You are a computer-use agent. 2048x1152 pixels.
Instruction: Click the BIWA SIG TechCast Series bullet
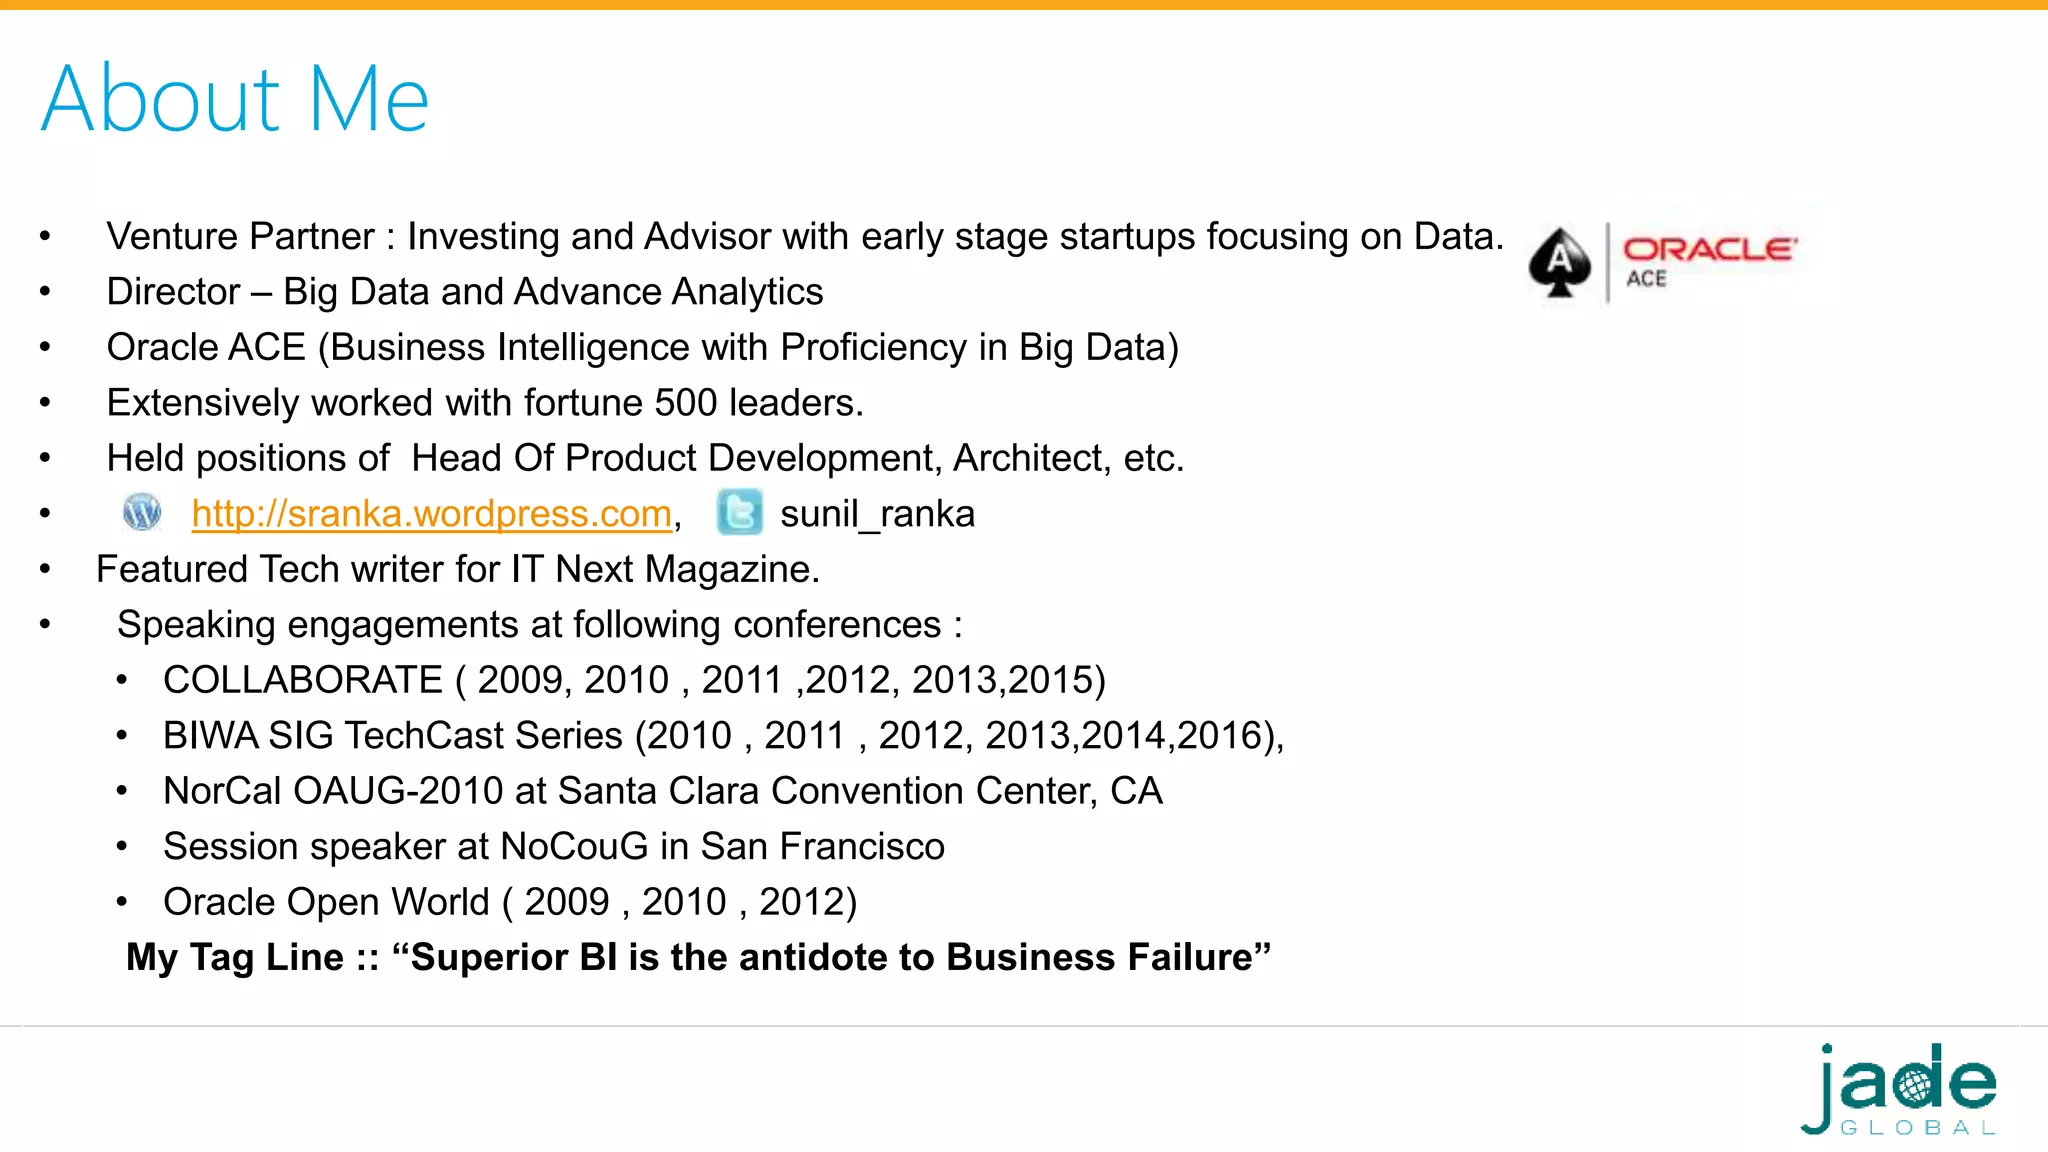(x=723, y=736)
